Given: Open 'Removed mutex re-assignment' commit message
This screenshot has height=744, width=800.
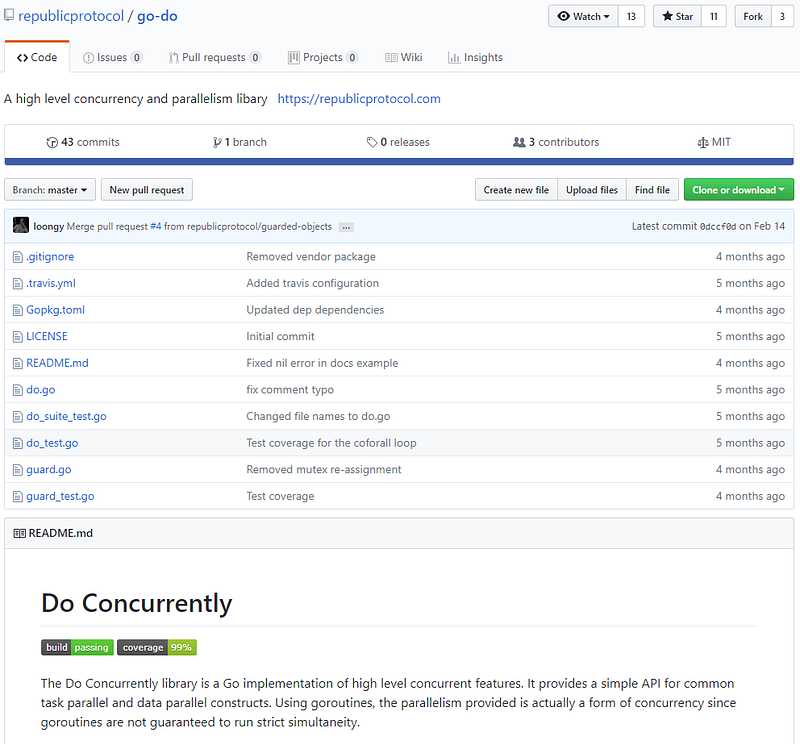Looking at the screenshot, I should click(323, 469).
